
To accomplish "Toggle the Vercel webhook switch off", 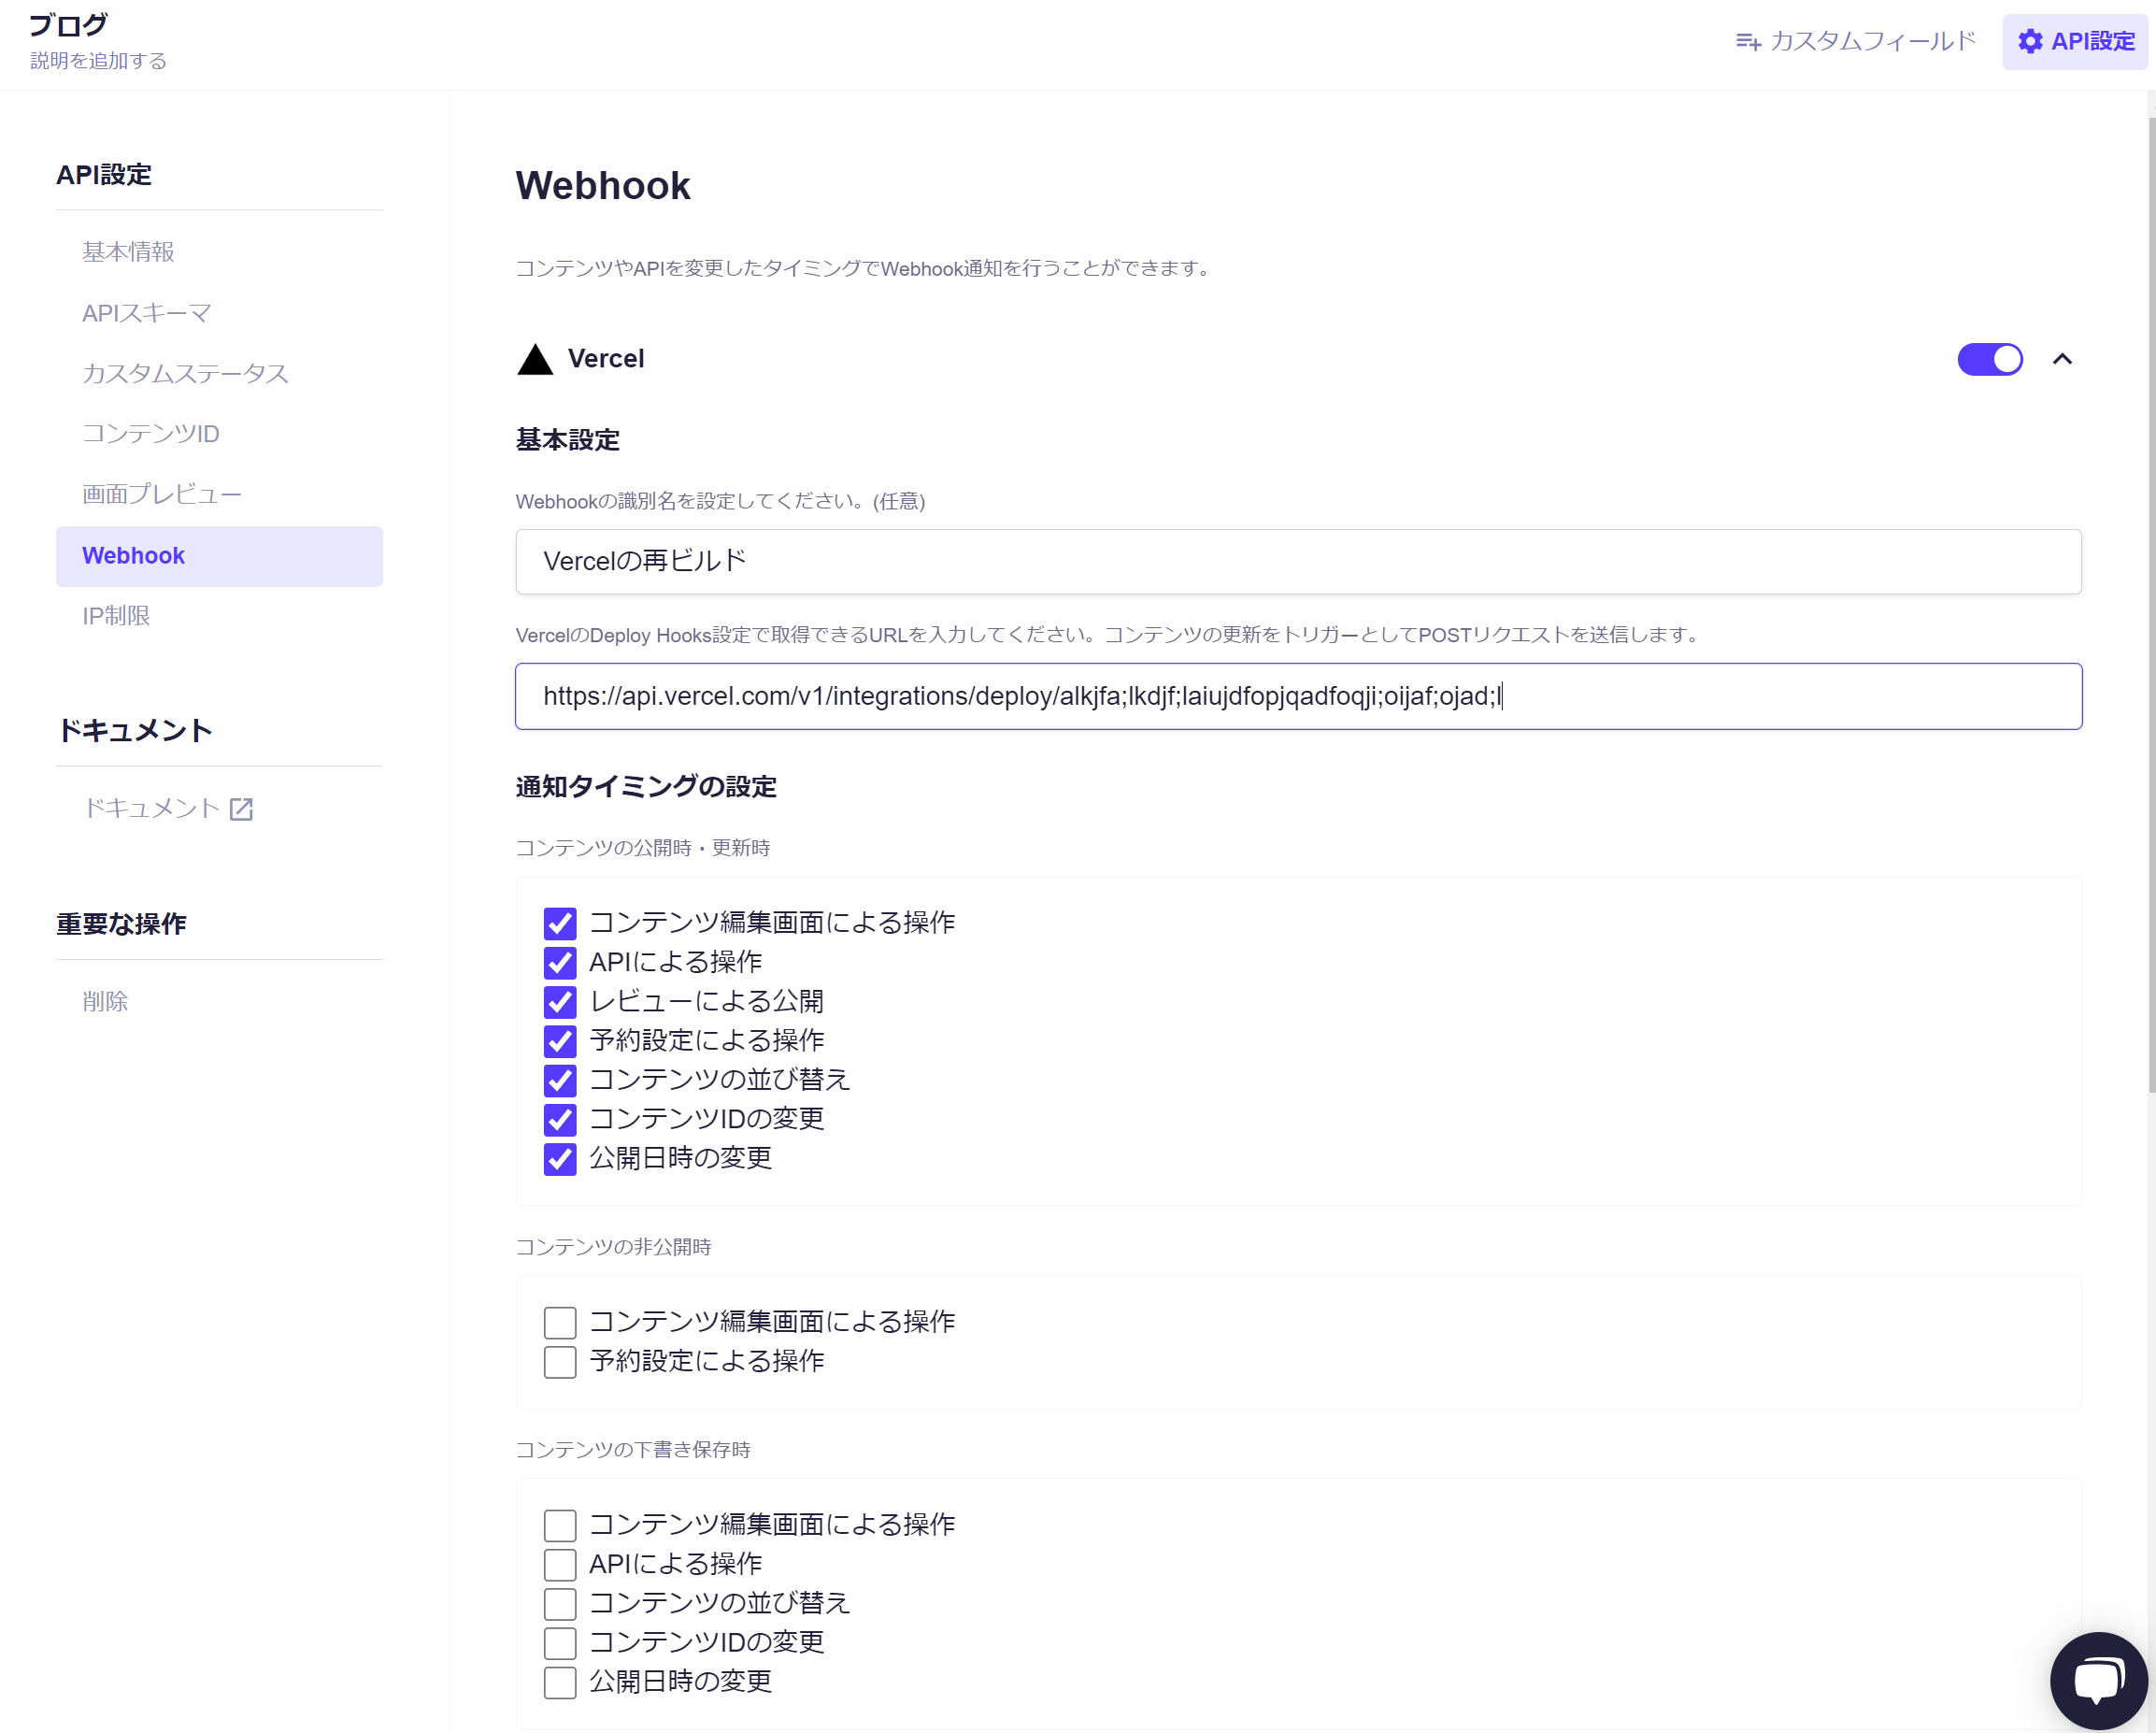I will pos(1990,359).
